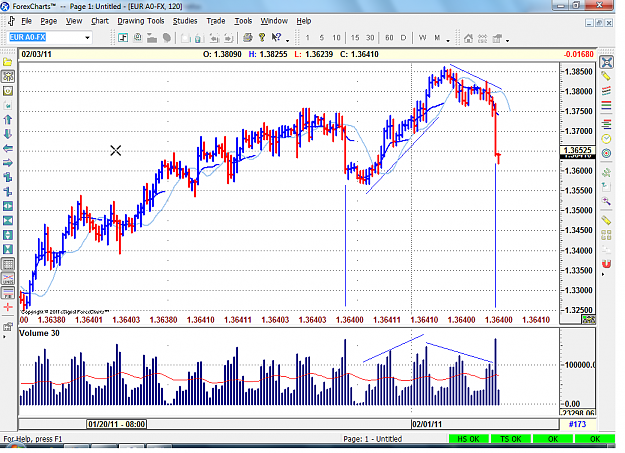The height and width of the screenshot is (453, 625).
Task: Click the Volume 30 study label
Action: (39, 333)
